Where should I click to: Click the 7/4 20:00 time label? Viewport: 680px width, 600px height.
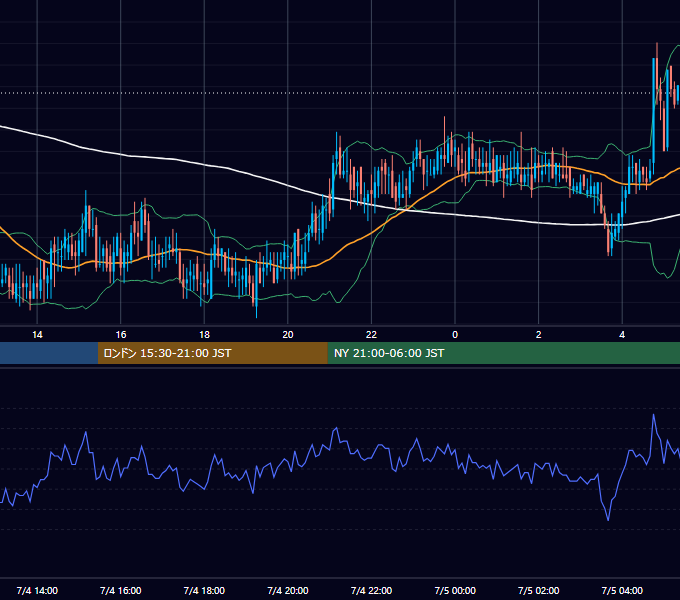pos(288,590)
